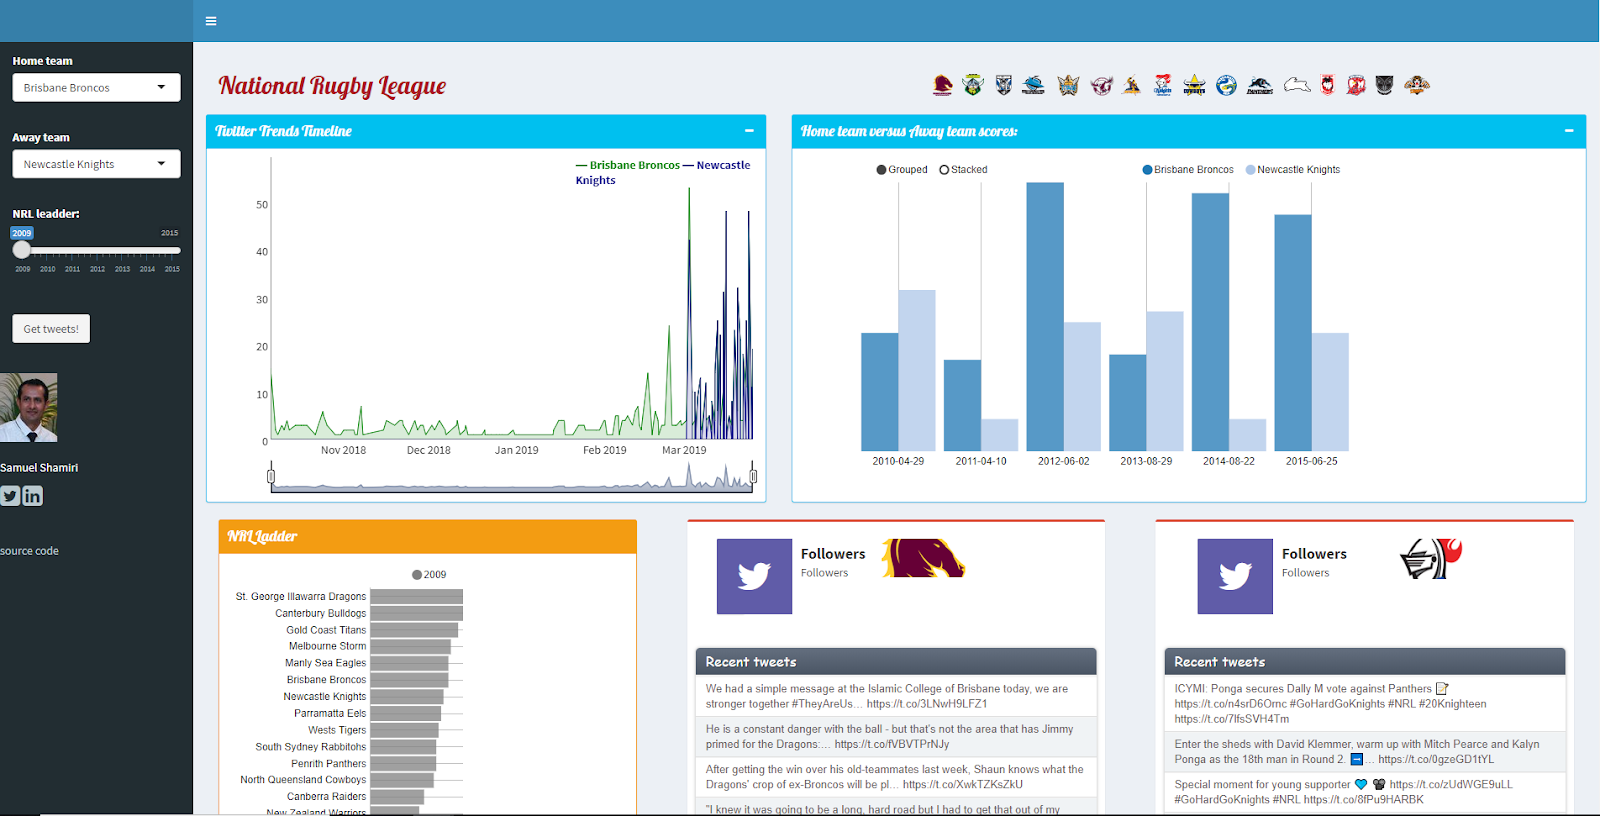Click the large Brisbane Broncos logo
This screenshot has width=1600, height=816.
pyautogui.click(x=923, y=558)
